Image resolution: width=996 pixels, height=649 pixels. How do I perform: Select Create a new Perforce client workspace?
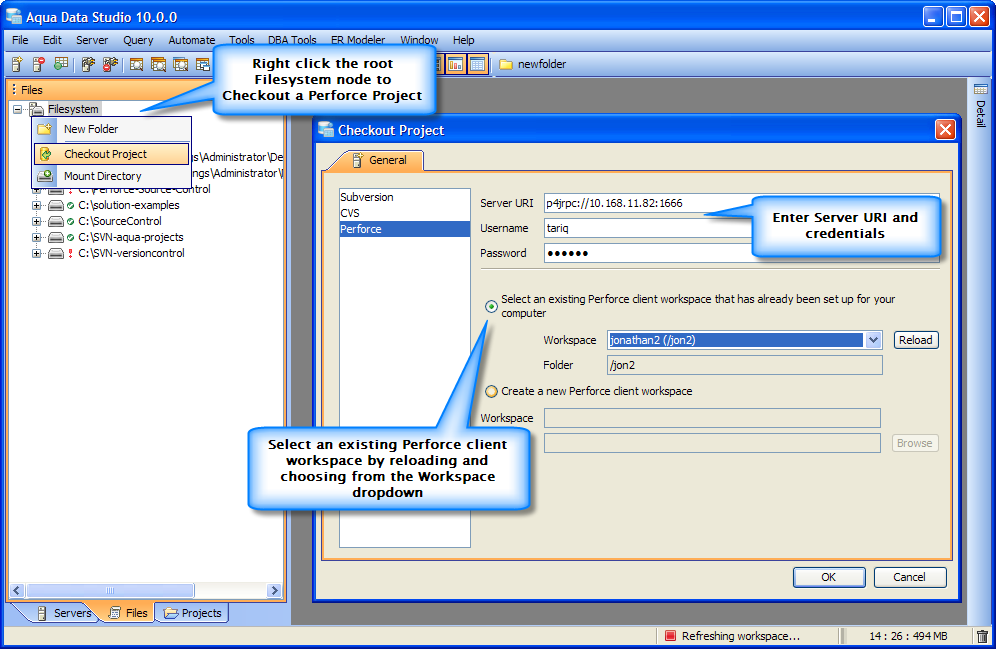(x=492, y=391)
